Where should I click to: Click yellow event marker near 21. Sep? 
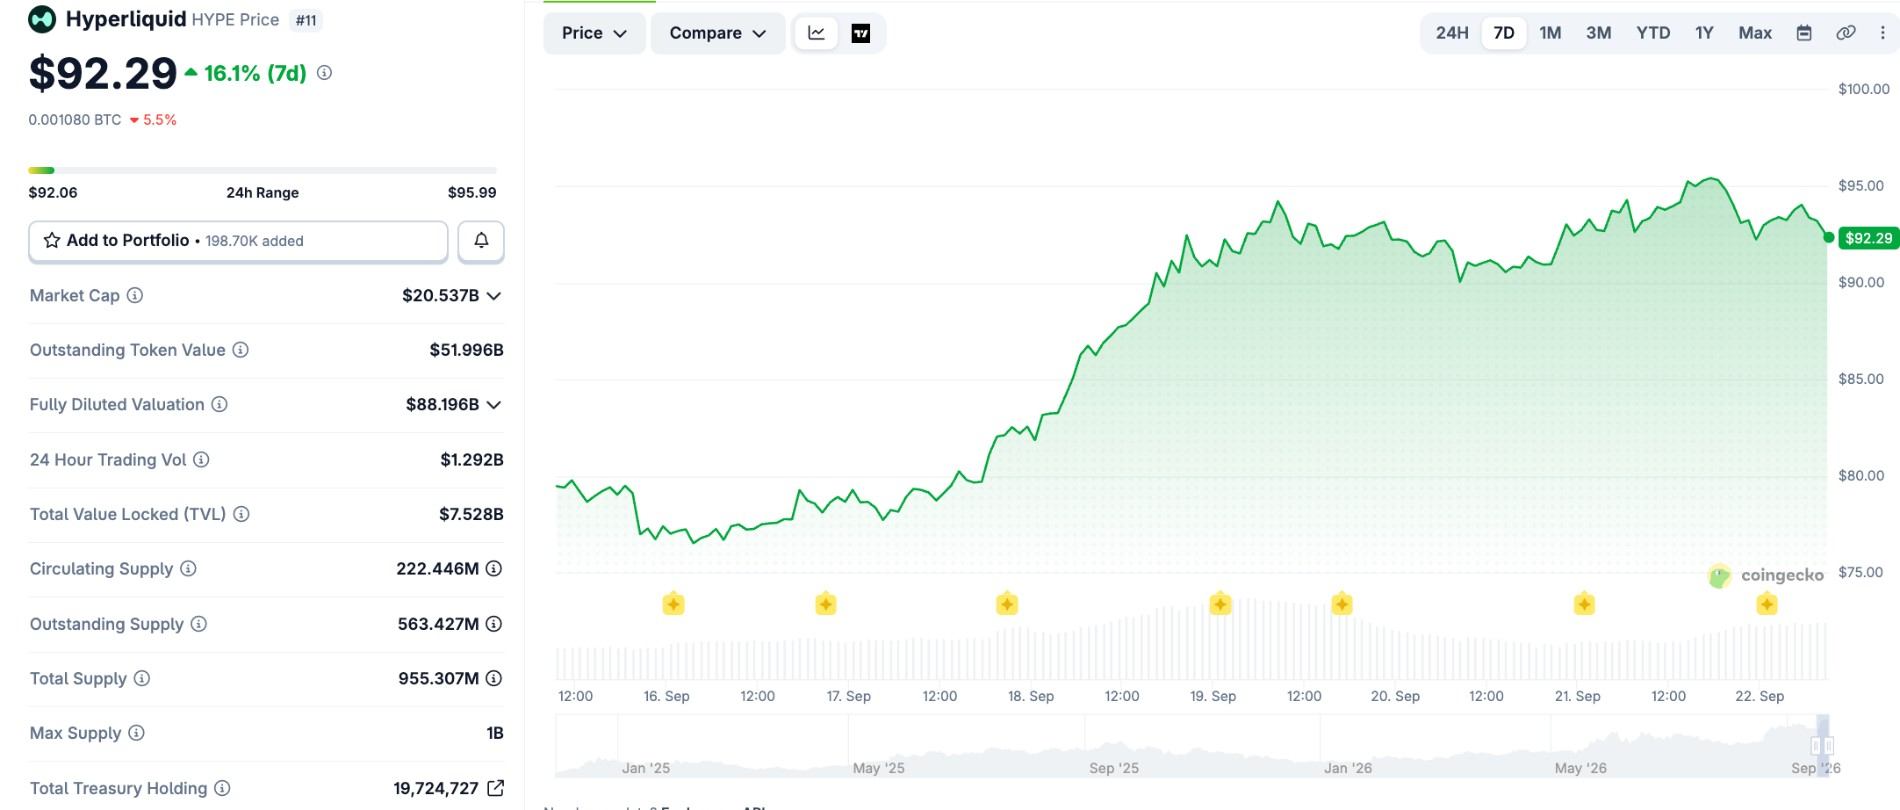pos(1584,604)
